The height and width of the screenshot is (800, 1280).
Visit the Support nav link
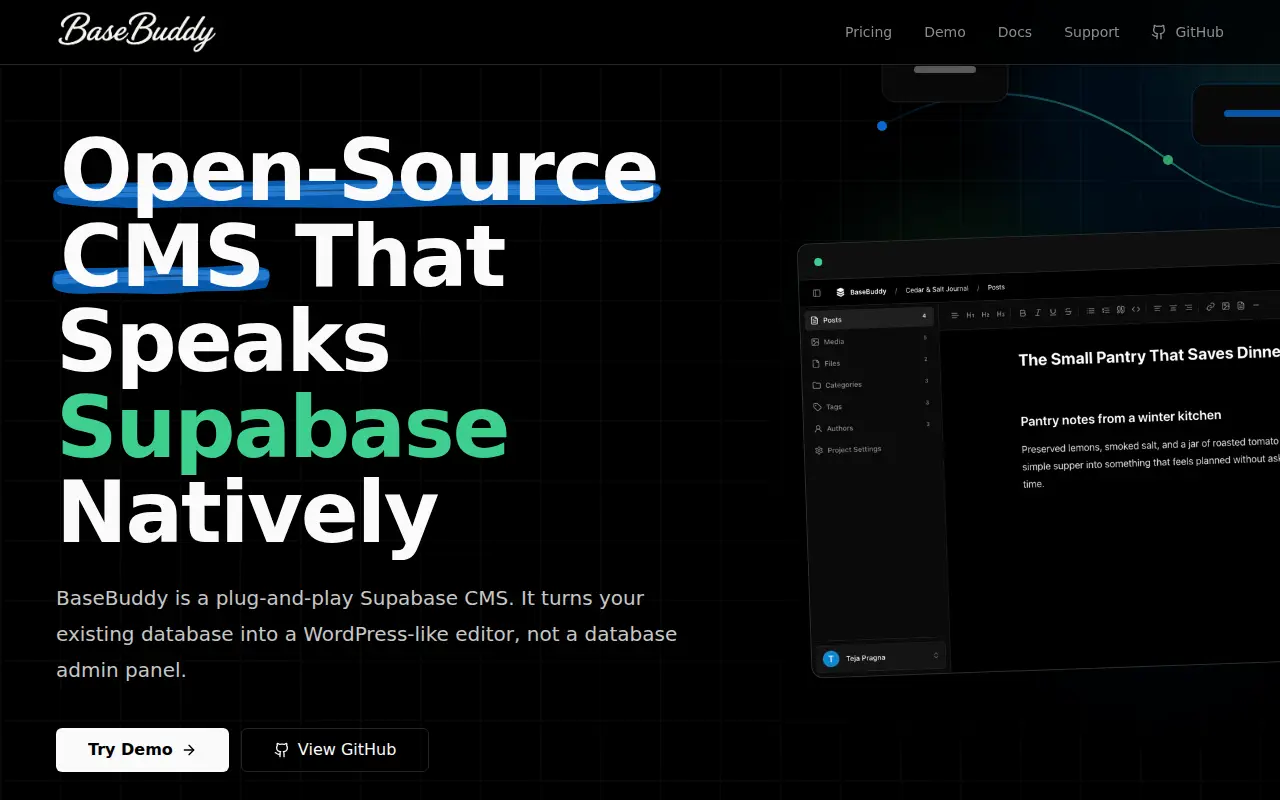pos(1092,32)
